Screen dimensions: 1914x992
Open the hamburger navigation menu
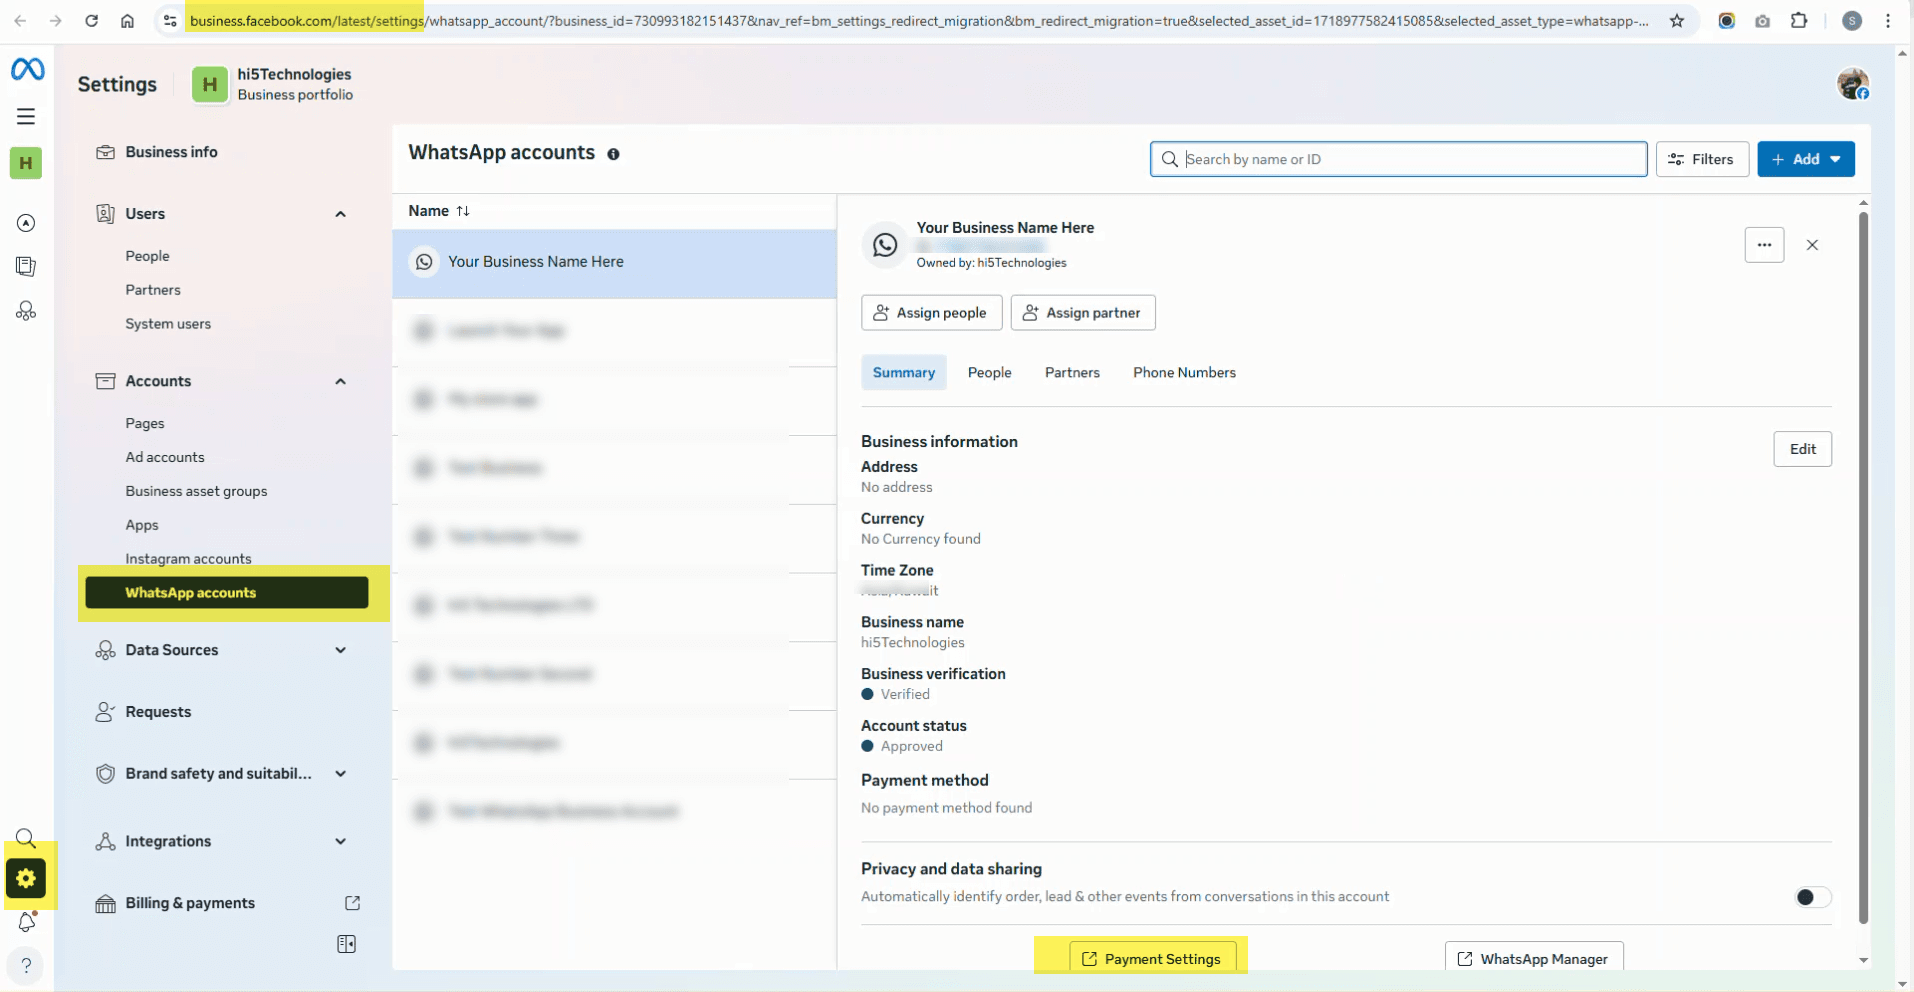pyautogui.click(x=25, y=116)
